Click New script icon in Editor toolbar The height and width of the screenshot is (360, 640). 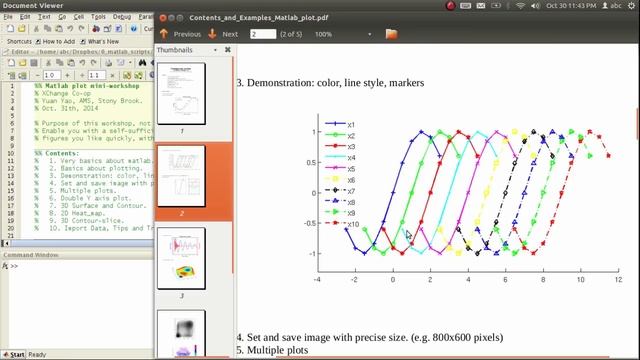[11, 63]
